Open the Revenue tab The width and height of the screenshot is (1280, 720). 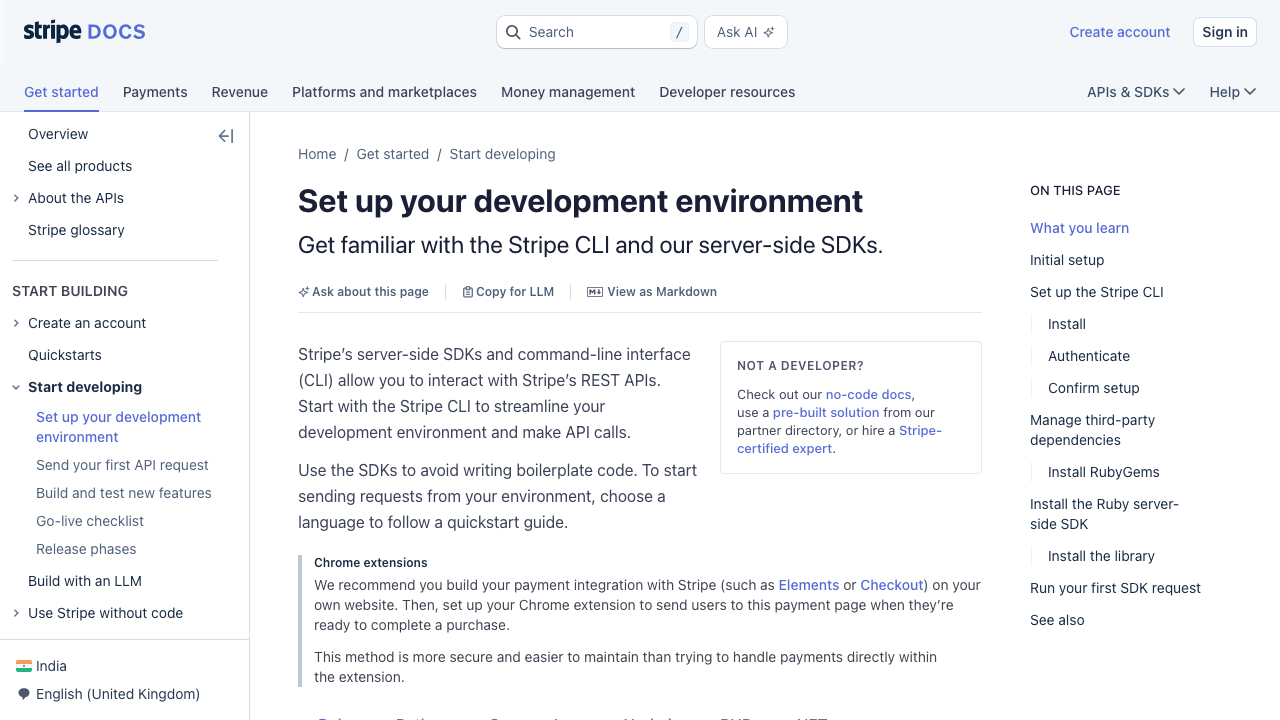point(240,92)
